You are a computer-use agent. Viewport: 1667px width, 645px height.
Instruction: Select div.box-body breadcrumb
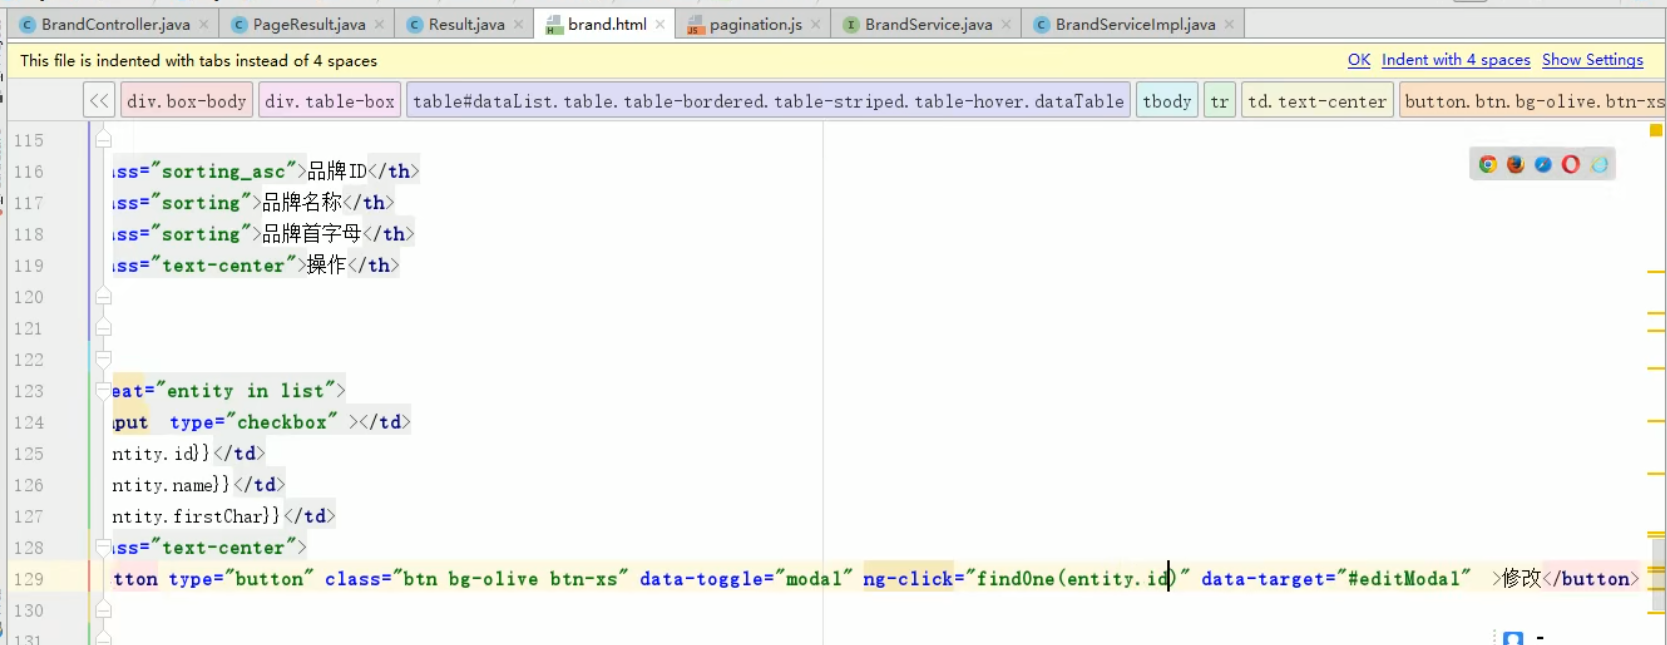coord(186,101)
